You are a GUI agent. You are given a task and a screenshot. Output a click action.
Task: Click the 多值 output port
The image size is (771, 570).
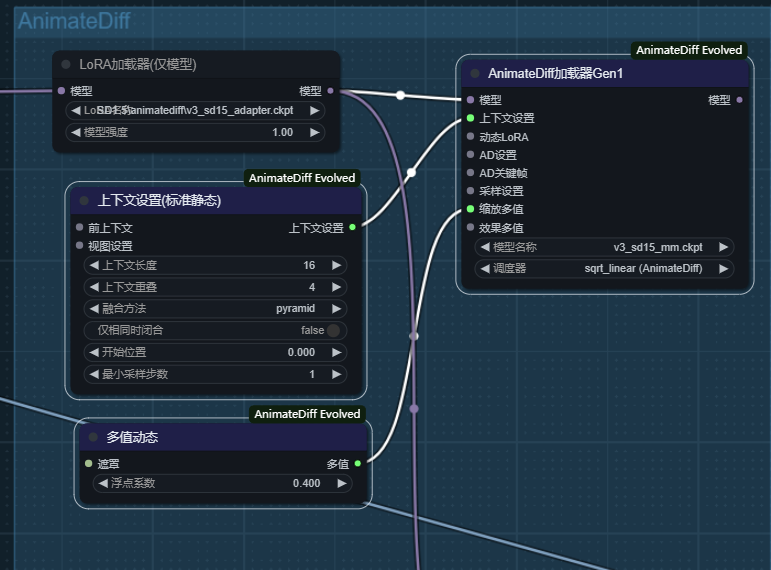coord(357,463)
